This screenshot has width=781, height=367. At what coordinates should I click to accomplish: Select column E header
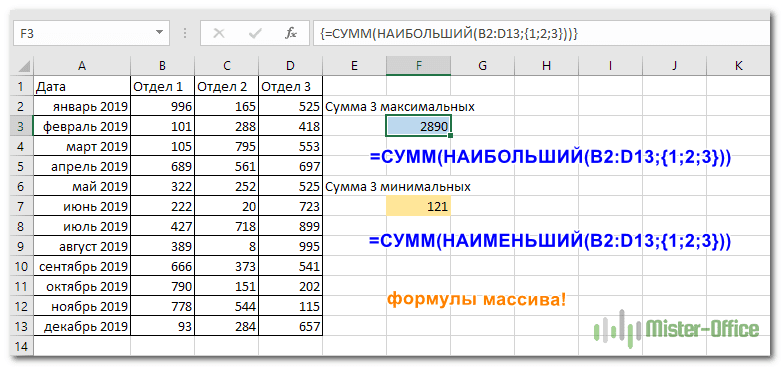point(354,66)
